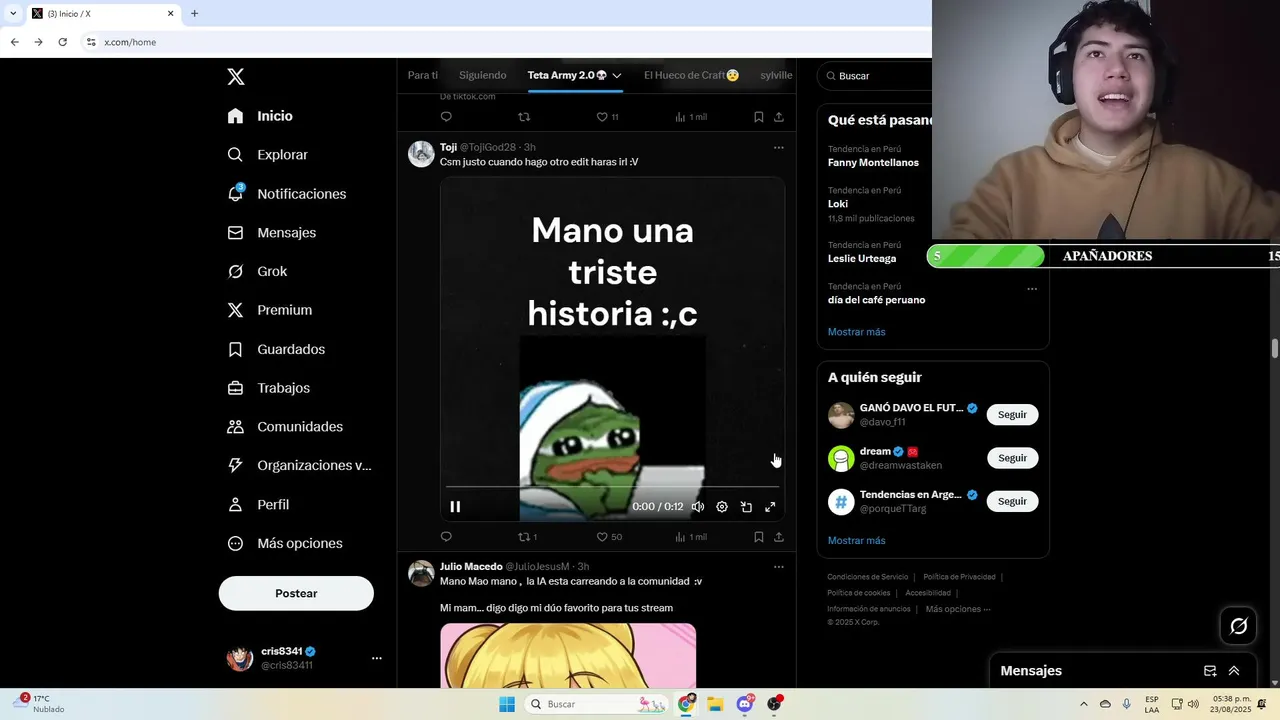Open Notificaciones with the bell icon
1280x720 pixels.
286,194
